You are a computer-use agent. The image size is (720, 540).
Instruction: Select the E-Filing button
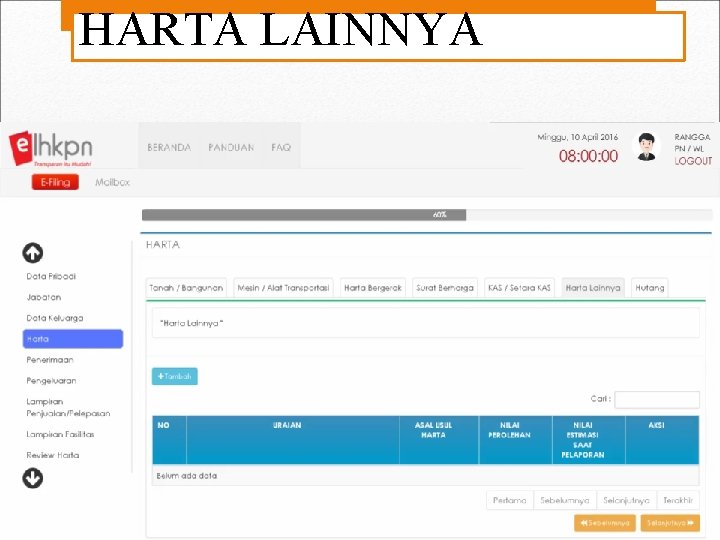55,182
